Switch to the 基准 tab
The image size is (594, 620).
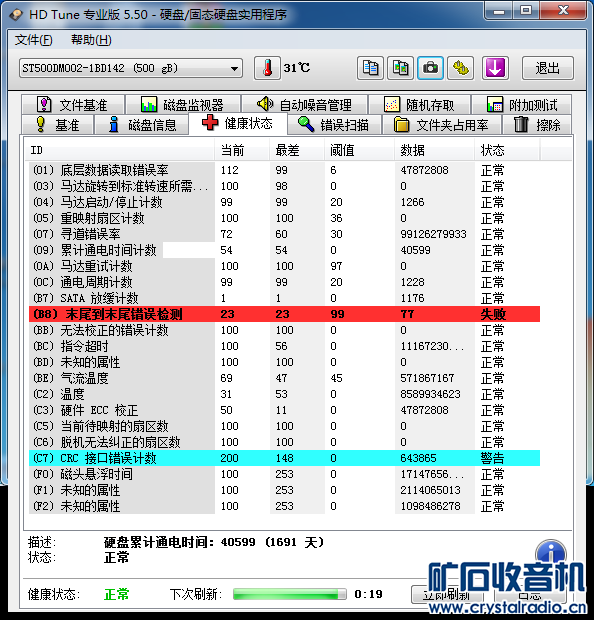coord(58,125)
